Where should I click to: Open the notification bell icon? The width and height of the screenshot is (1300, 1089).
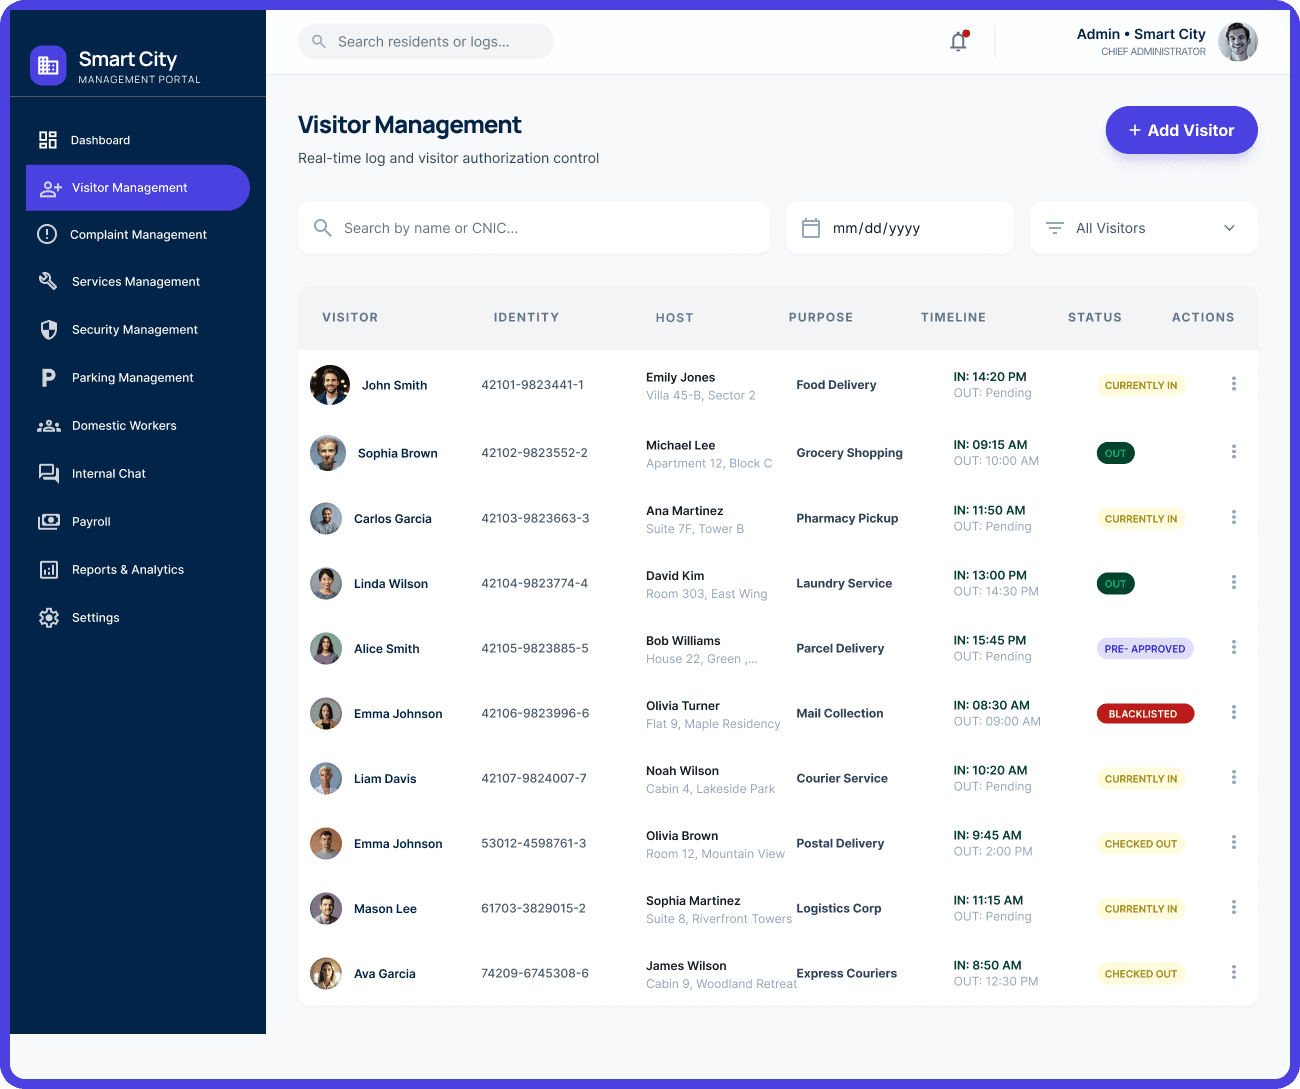point(959,42)
